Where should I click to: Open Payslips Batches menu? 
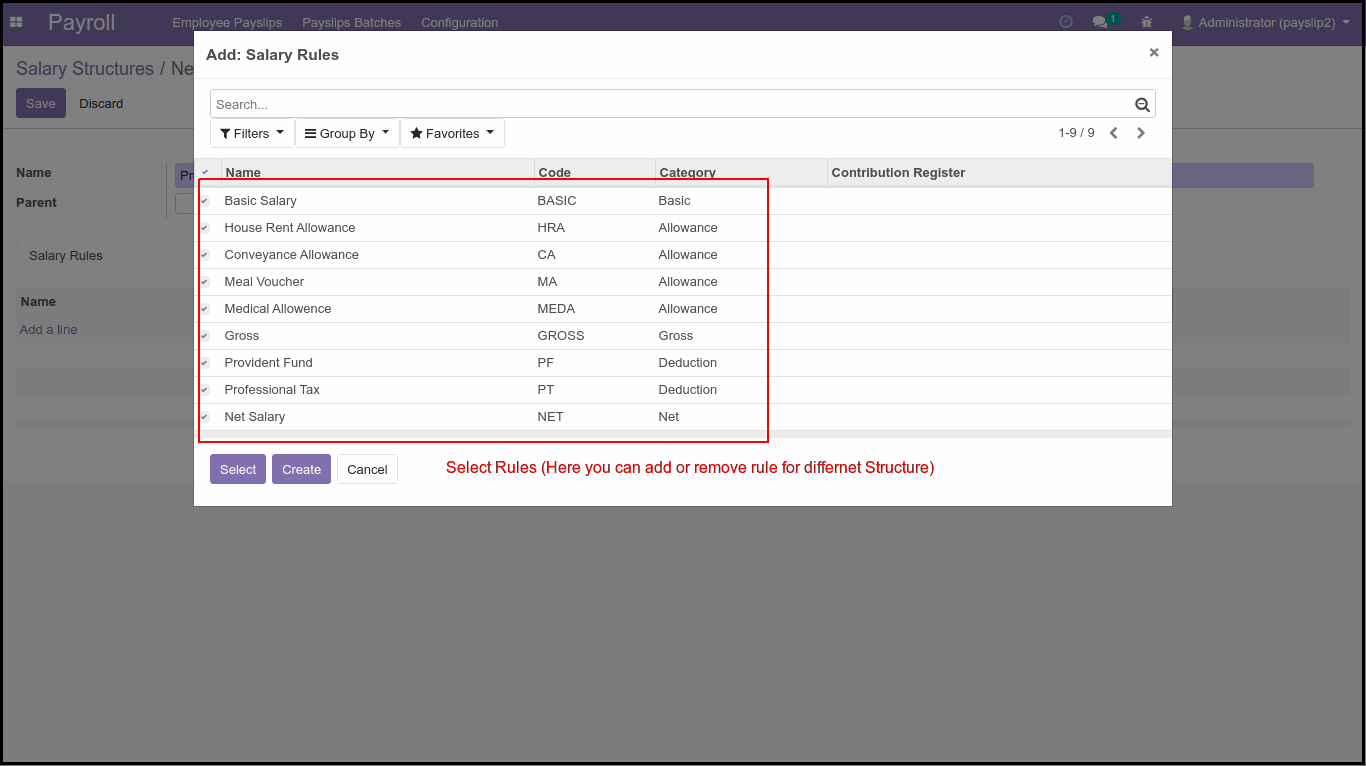pos(351,22)
